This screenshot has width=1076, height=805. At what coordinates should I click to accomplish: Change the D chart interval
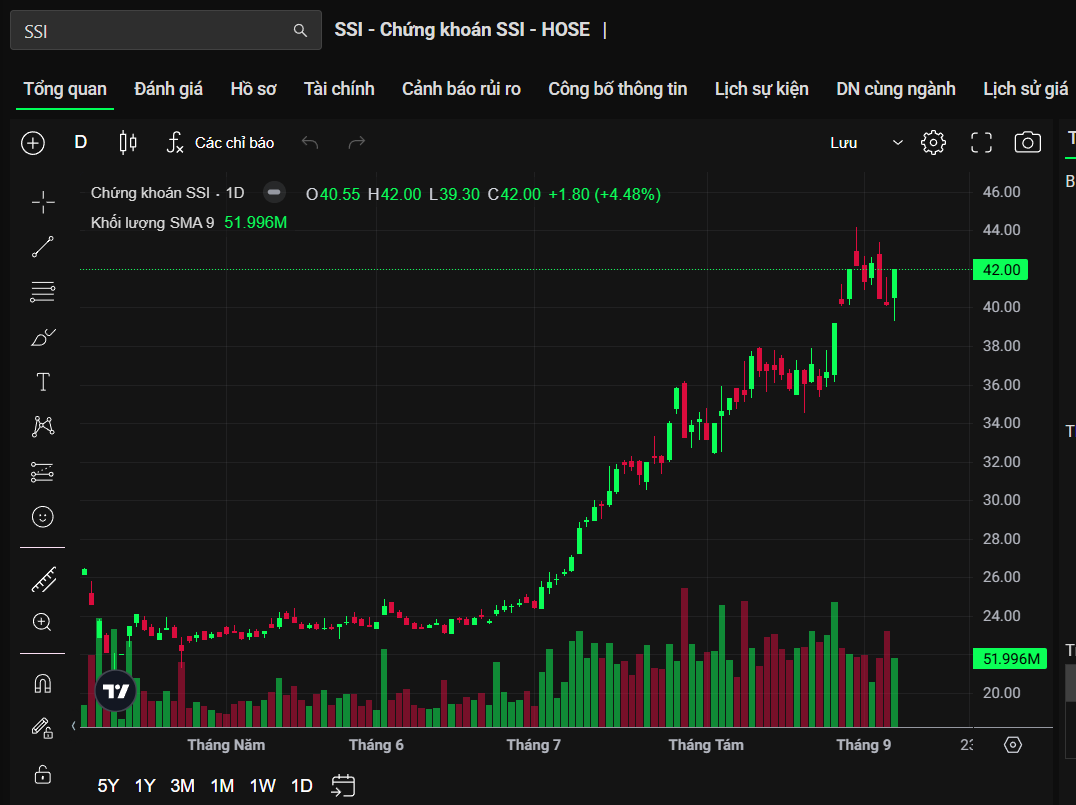click(80, 143)
